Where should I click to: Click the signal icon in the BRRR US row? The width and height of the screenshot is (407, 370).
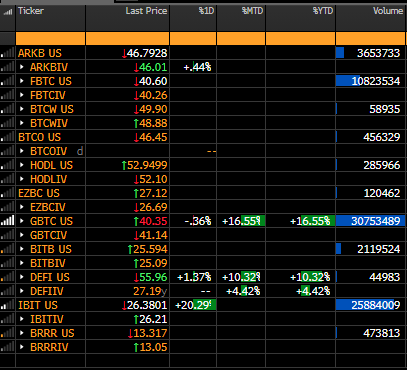(x=7, y=333)
